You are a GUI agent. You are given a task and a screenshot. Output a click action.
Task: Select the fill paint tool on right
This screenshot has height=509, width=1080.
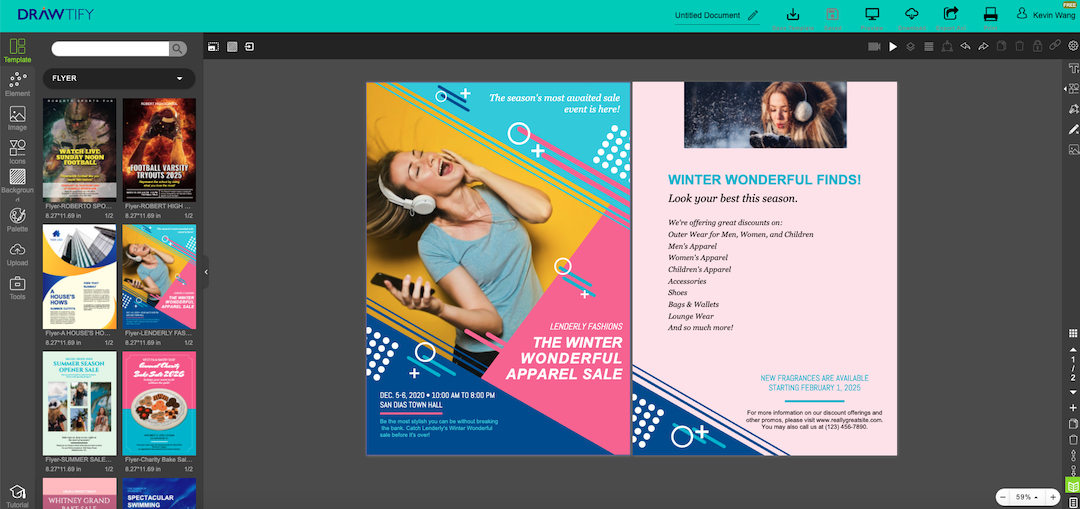point(1073,109)
